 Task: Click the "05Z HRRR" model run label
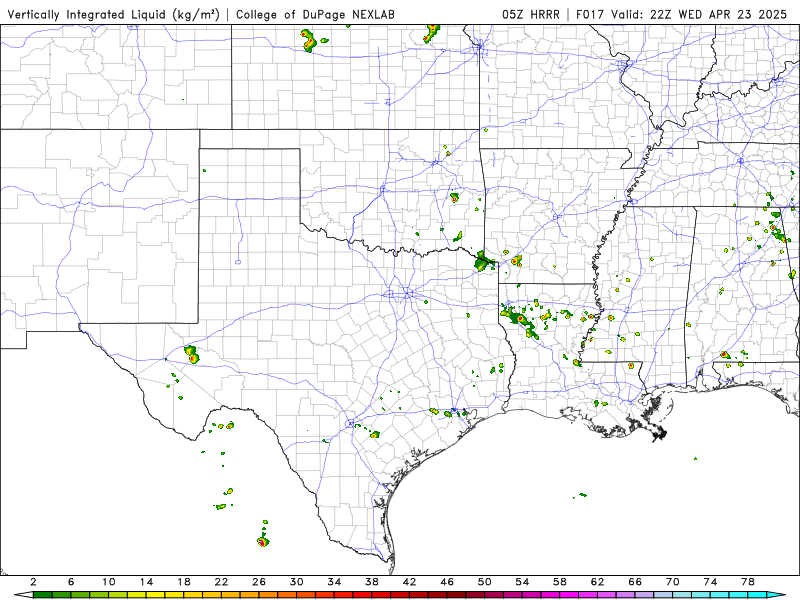click(531, 14)
